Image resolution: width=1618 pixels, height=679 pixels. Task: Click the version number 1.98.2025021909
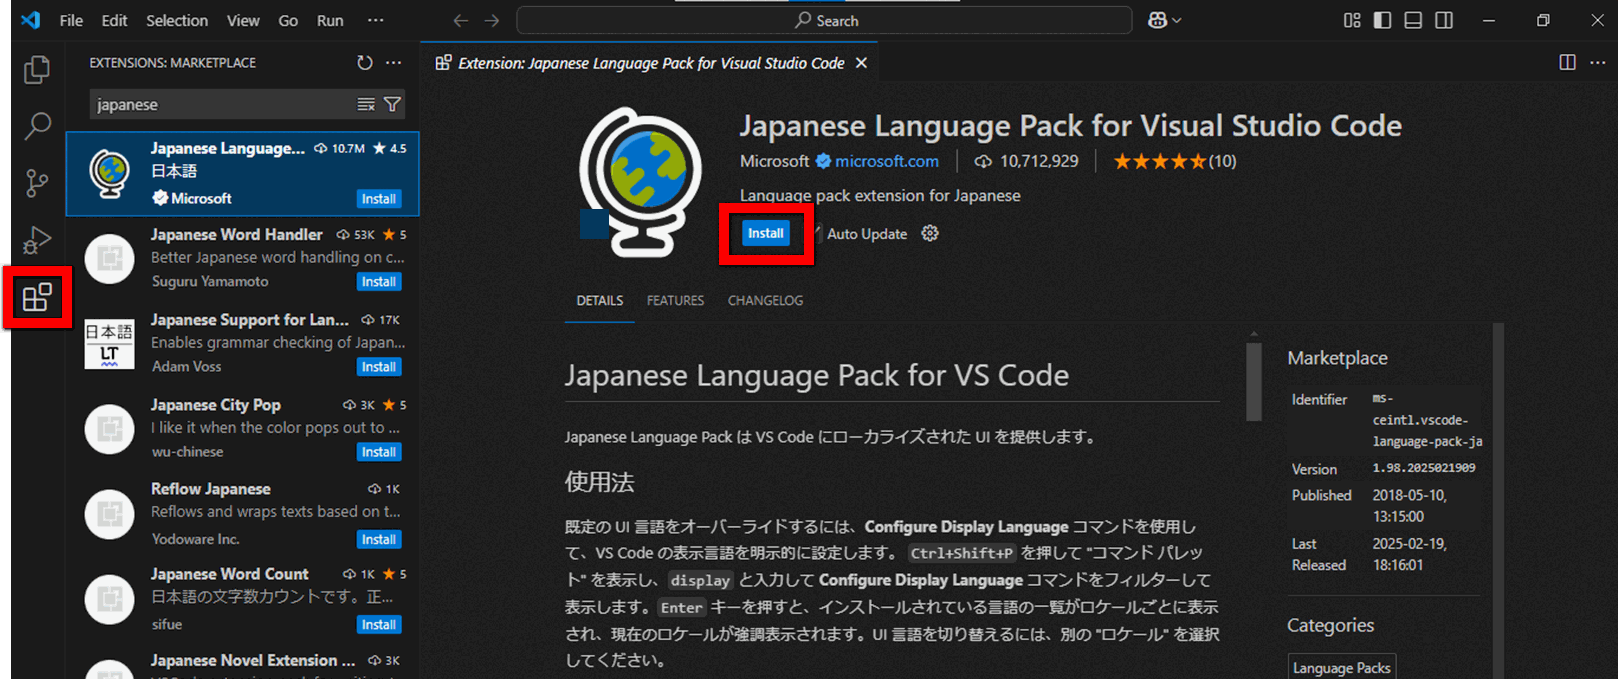point(1424,468)
